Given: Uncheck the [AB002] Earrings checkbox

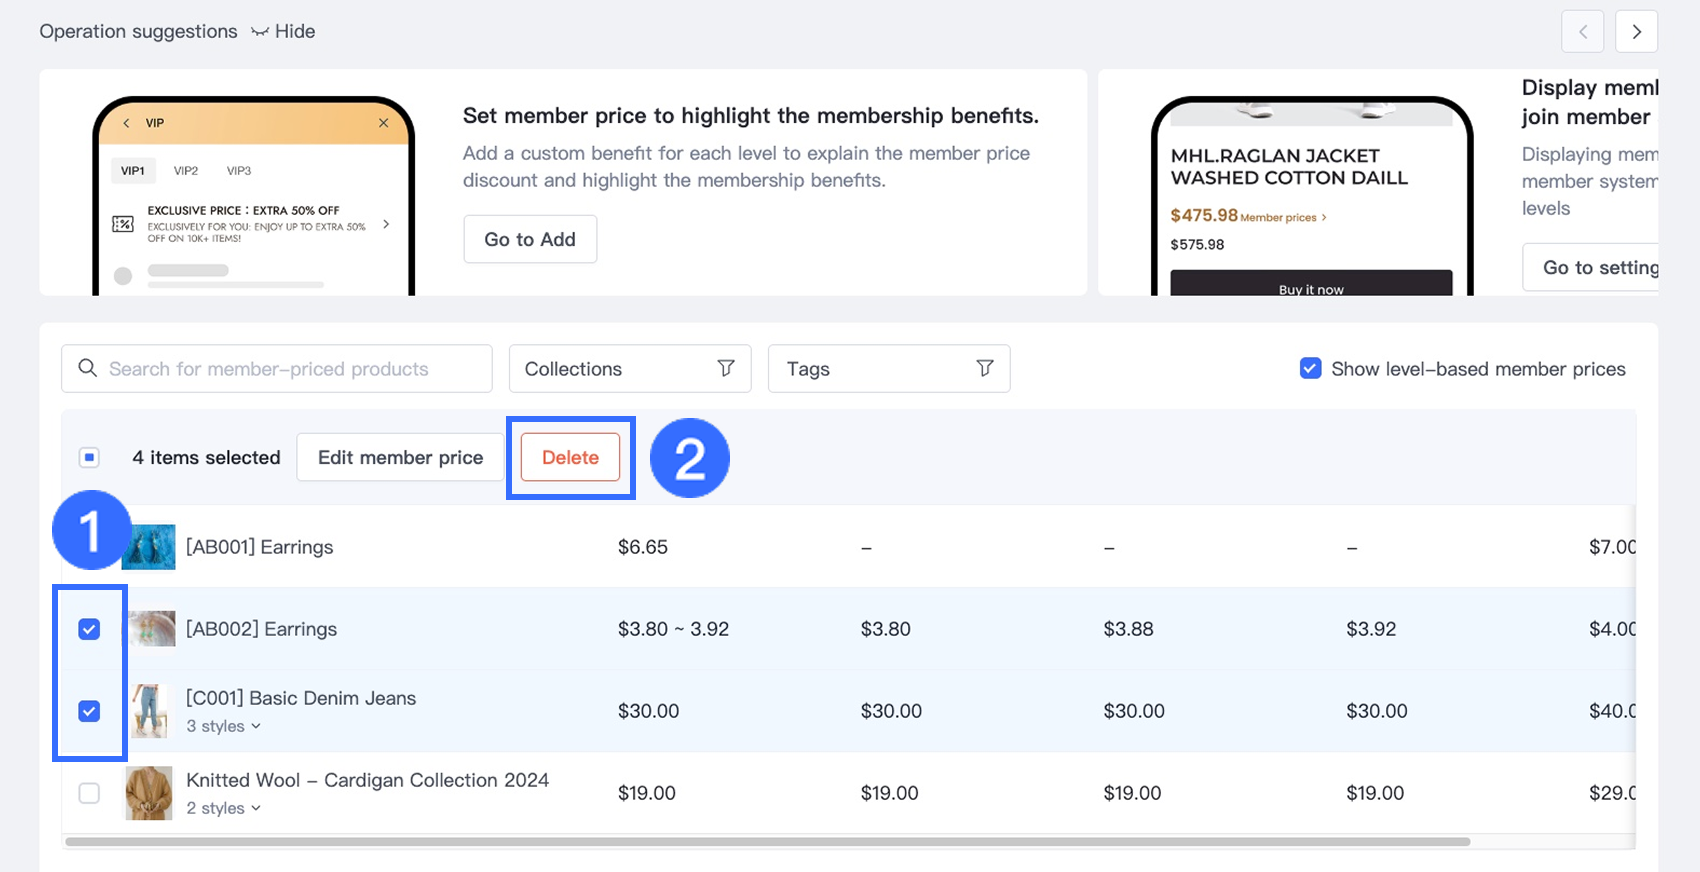Looking at the screenshot, I should (x=89, y=629).
